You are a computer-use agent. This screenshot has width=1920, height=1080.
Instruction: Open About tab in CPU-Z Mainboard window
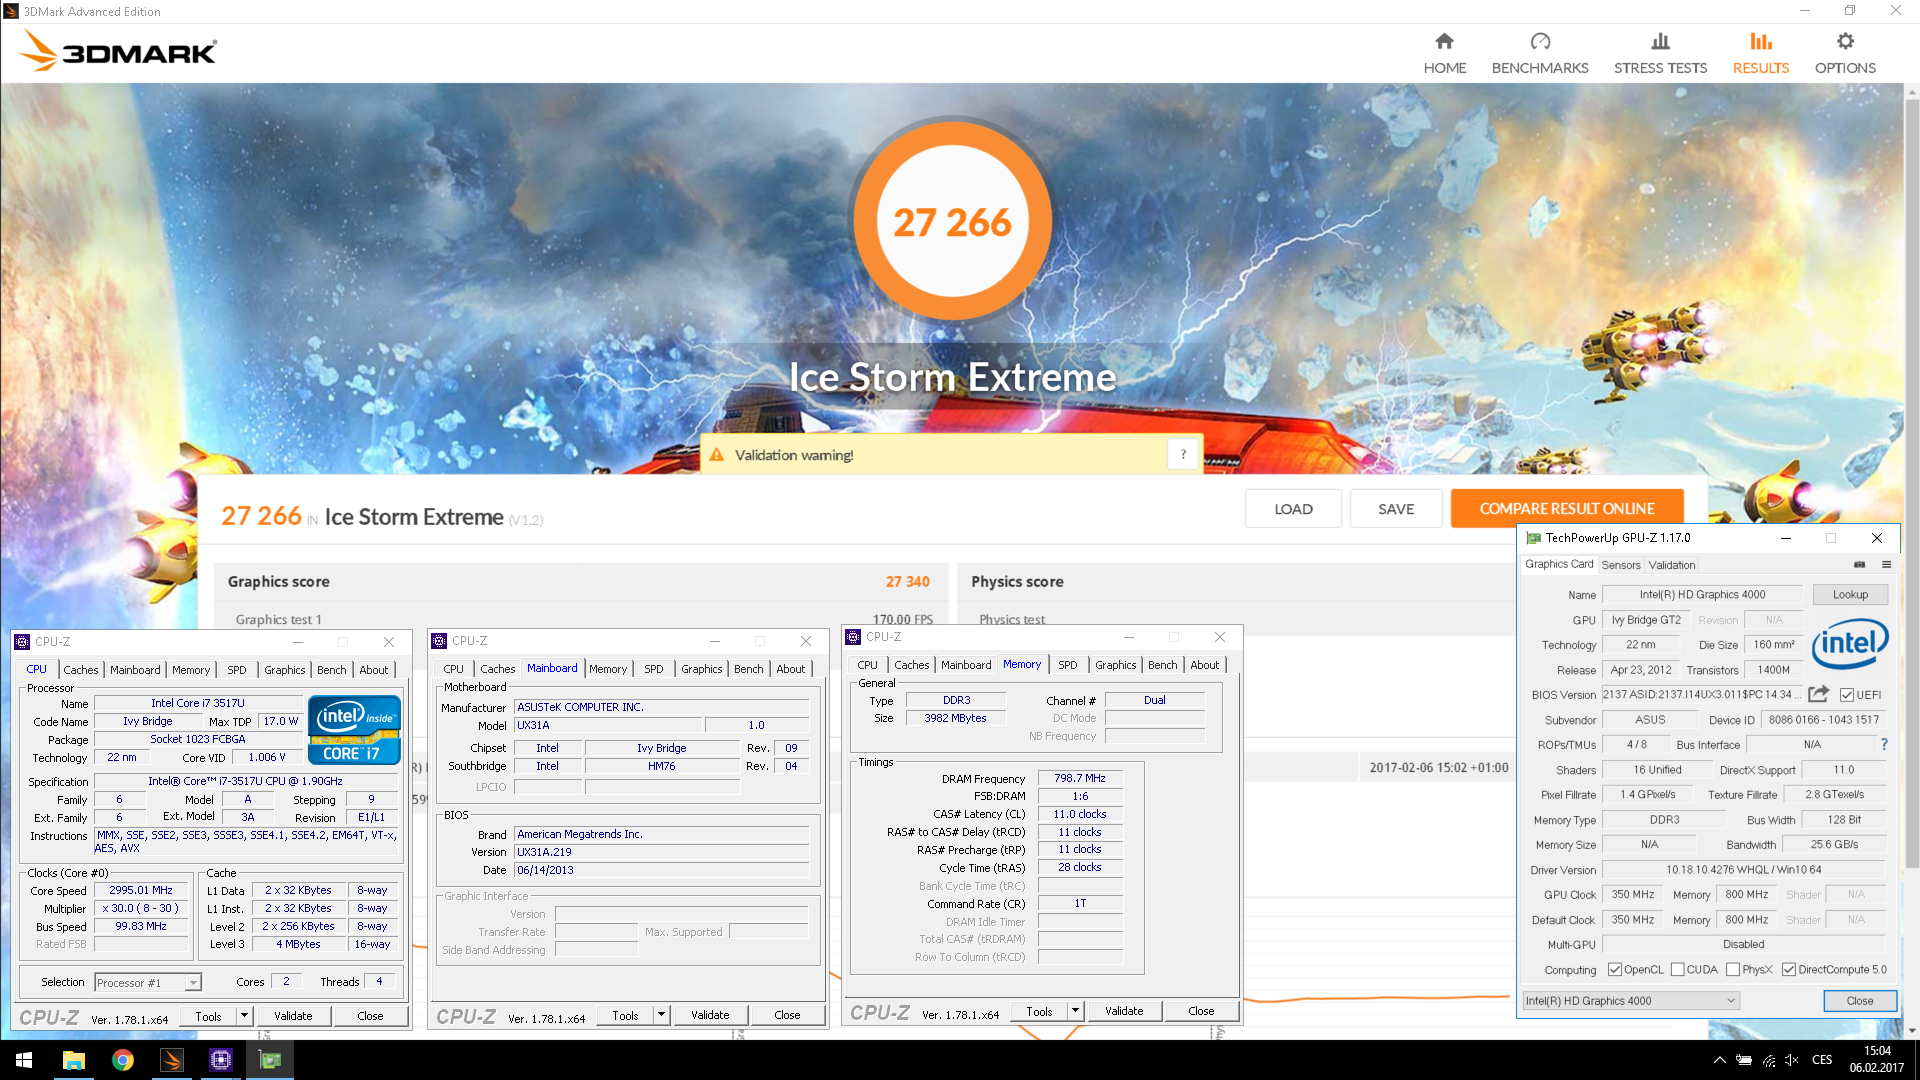click(x=790, y=669)
